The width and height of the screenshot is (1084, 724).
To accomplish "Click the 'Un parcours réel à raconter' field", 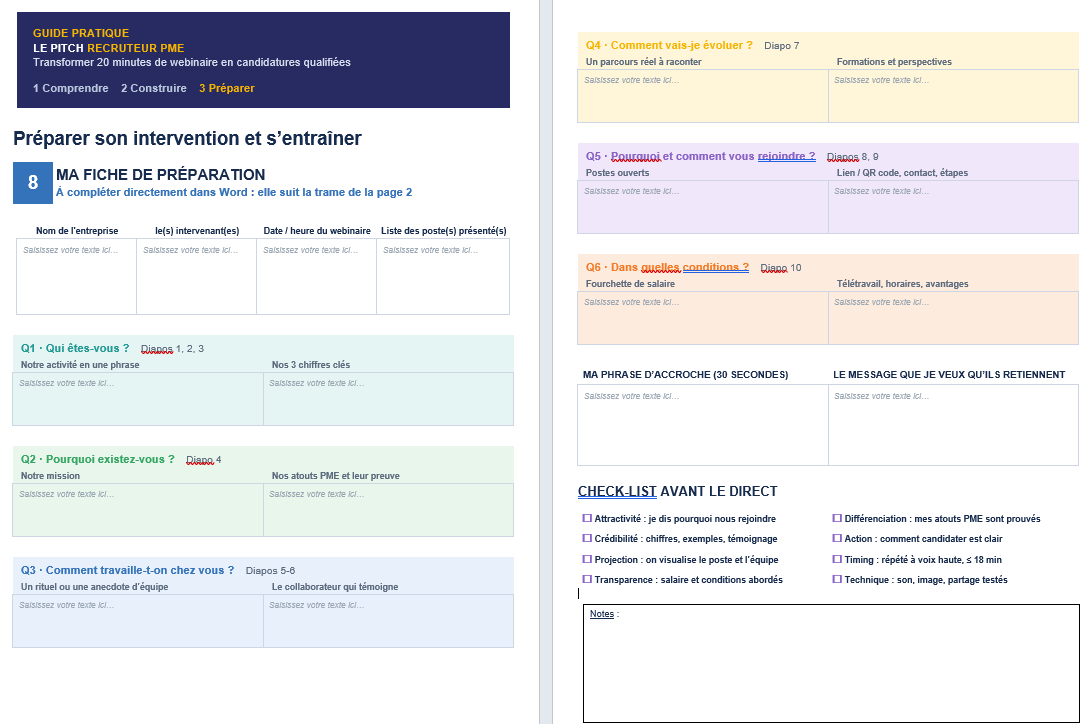I will click(703, 96).
